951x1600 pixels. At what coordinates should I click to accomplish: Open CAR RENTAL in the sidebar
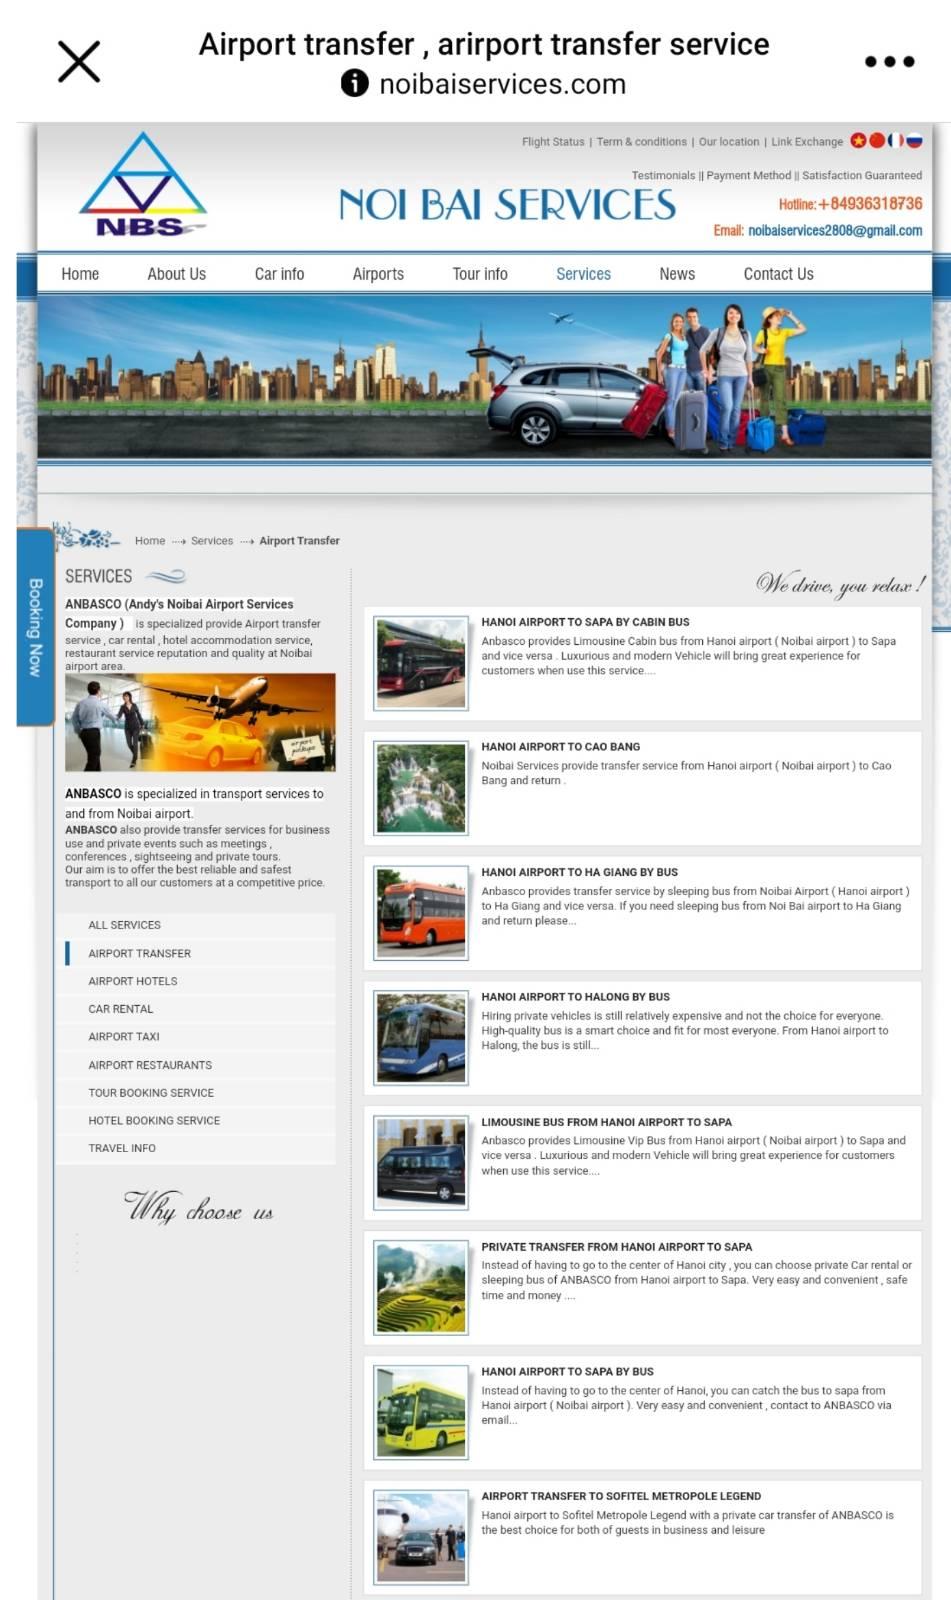pos(196,1009)
